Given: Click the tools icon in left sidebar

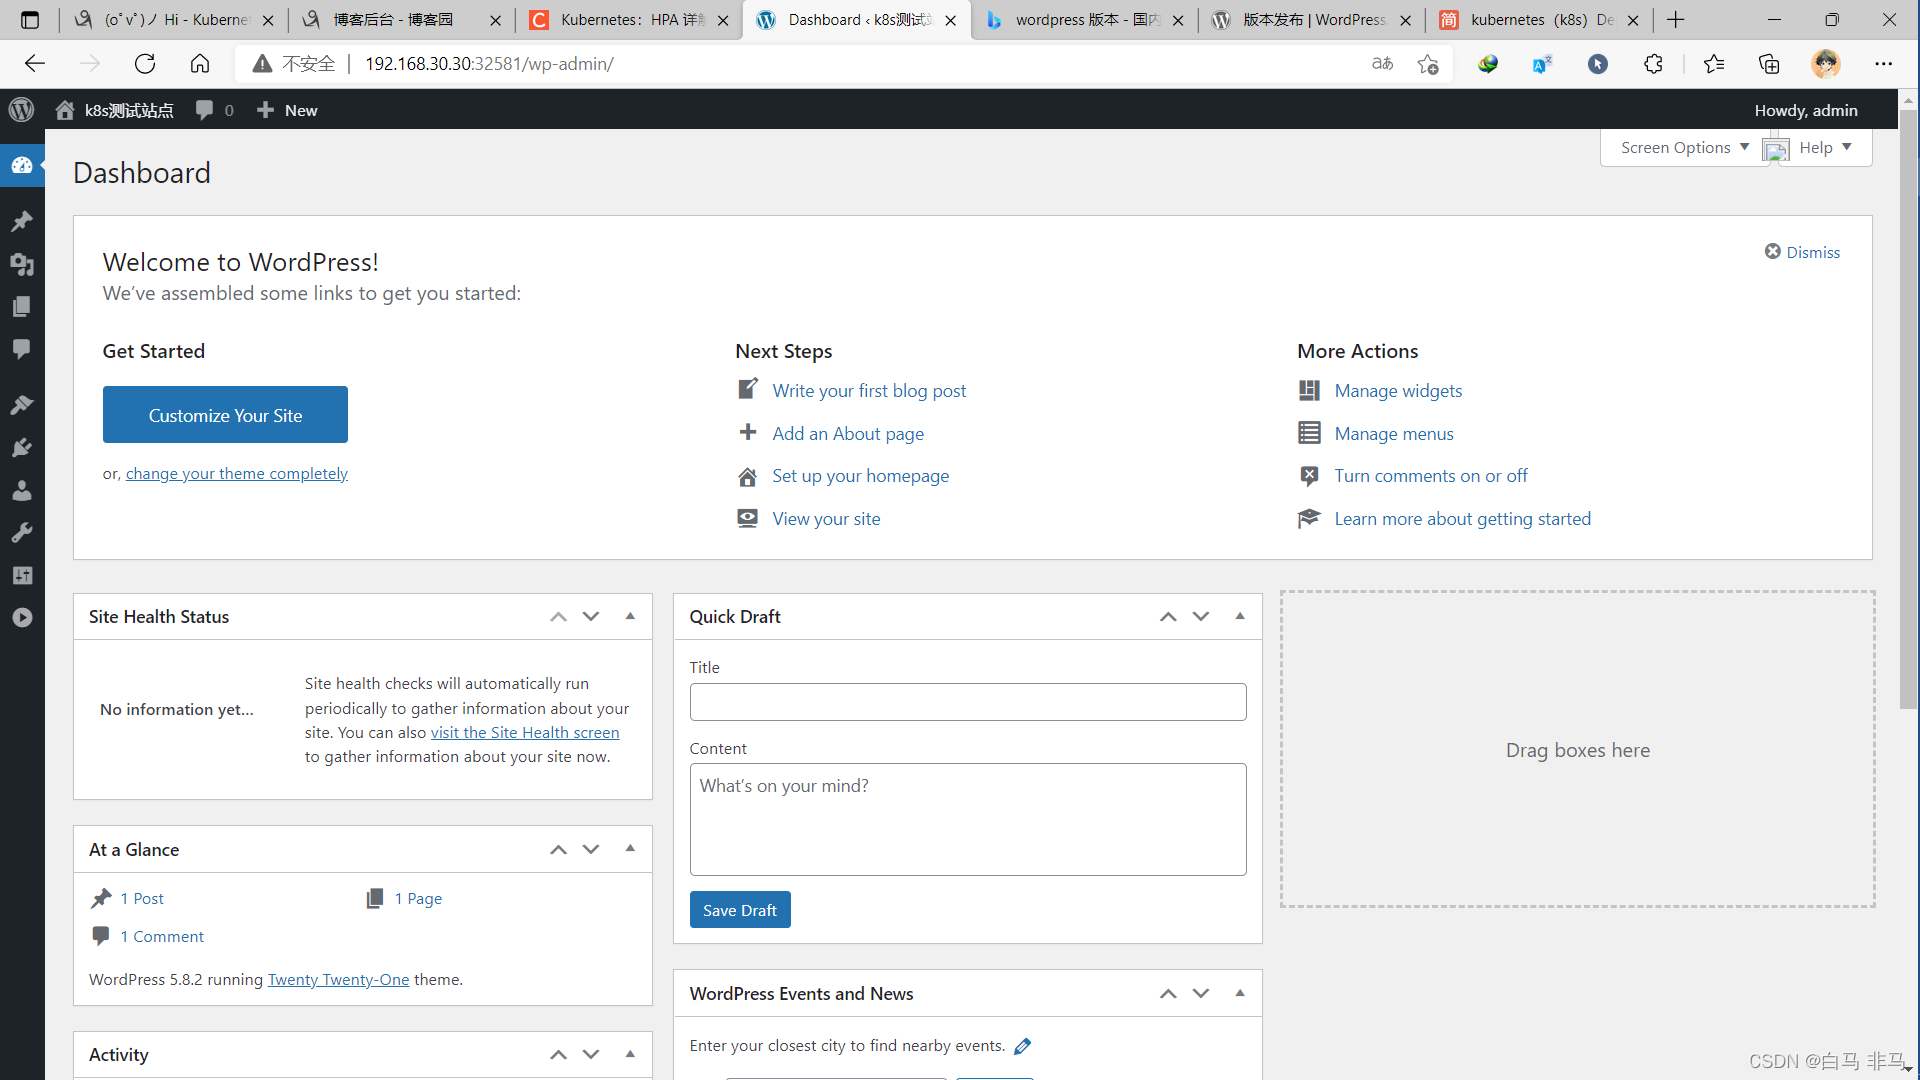Looking at the screenshot, I should click(x=22, y=533).
